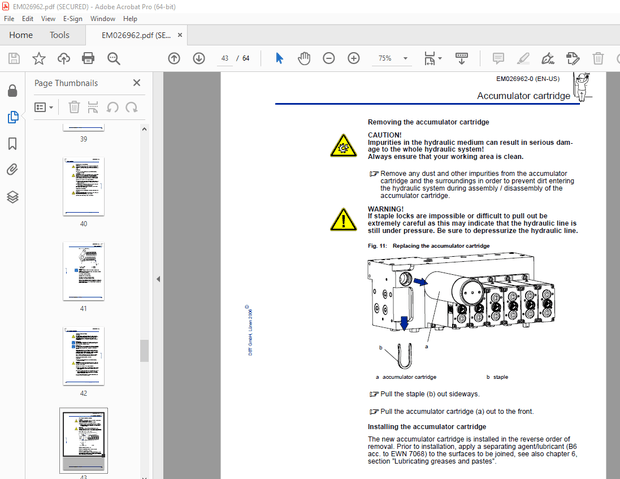620x479 pixels.
Task: Switch to the Tools tab
Action: [59, 35]
